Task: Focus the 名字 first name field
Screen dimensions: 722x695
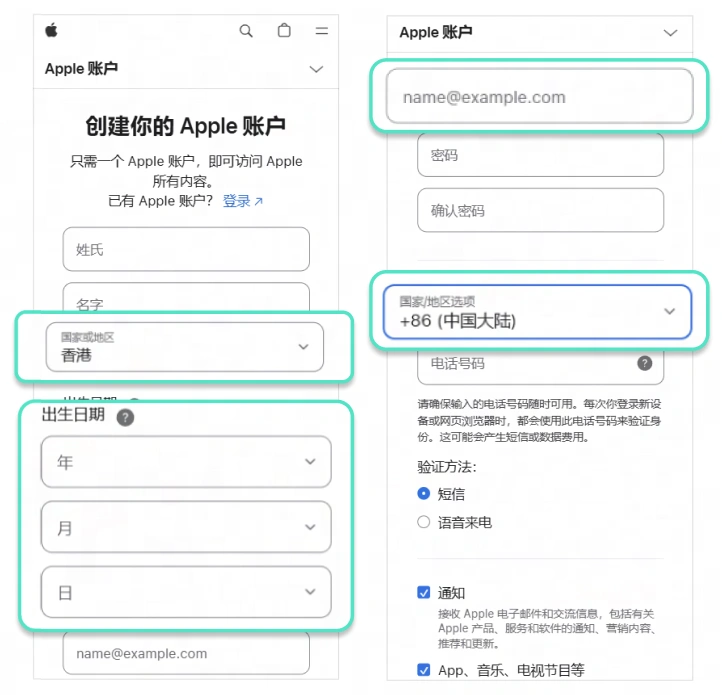Action: (186, 298)
